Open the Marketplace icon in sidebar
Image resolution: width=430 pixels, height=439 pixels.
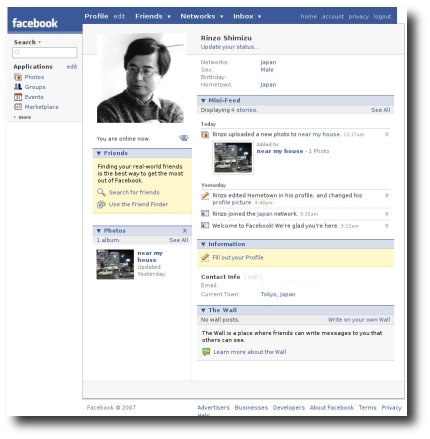click(18, 107)
